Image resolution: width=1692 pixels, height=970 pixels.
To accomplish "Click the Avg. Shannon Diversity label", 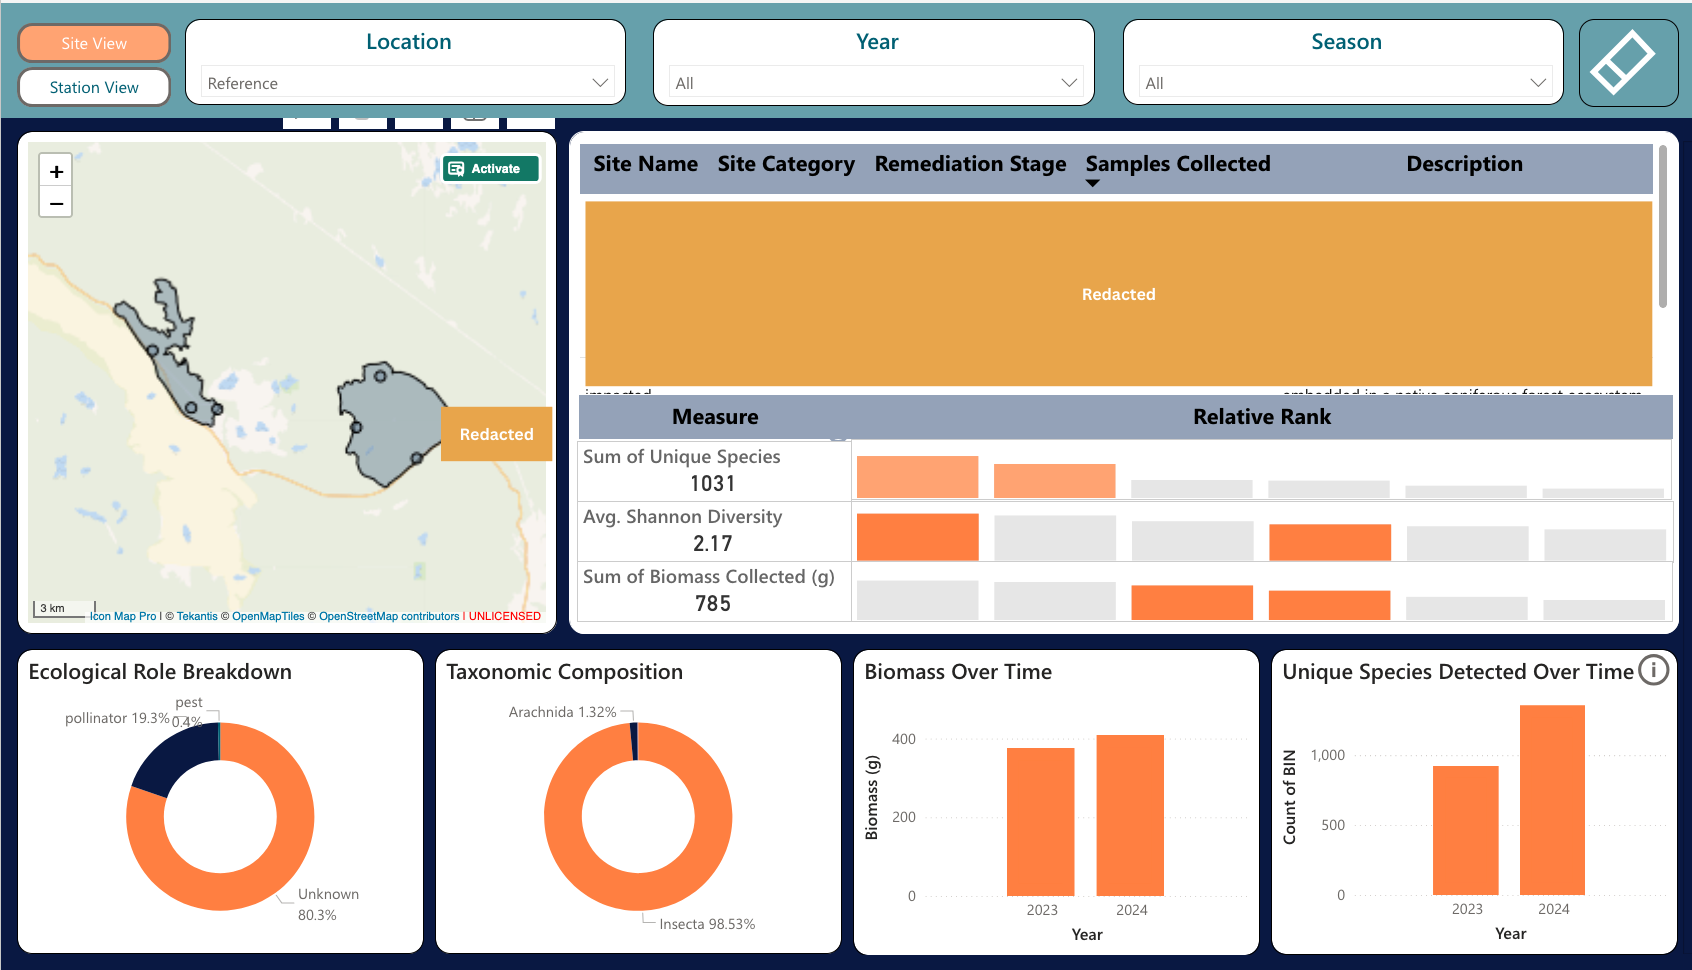I will (683, 517).
